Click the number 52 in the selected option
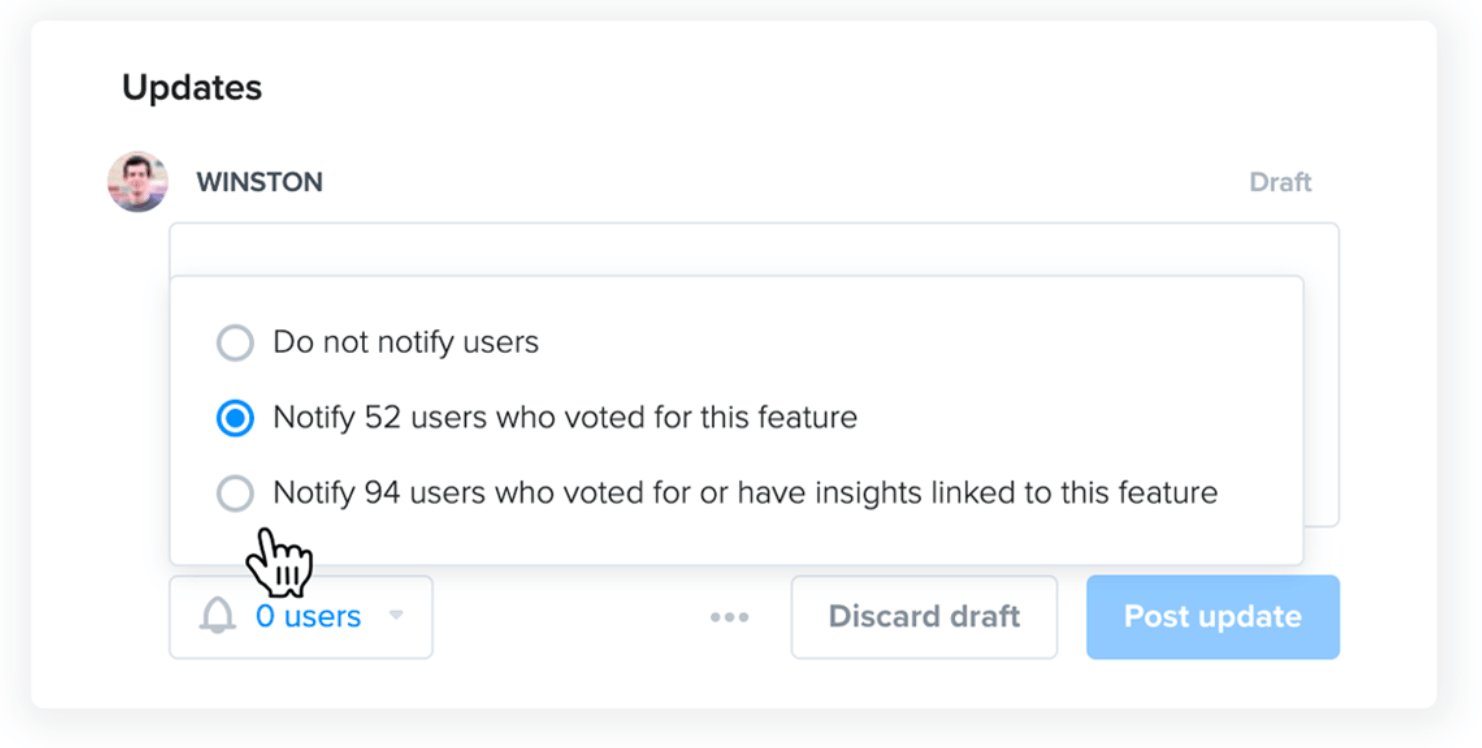Viewport: 1482px width, 748px height. [381, 417]
